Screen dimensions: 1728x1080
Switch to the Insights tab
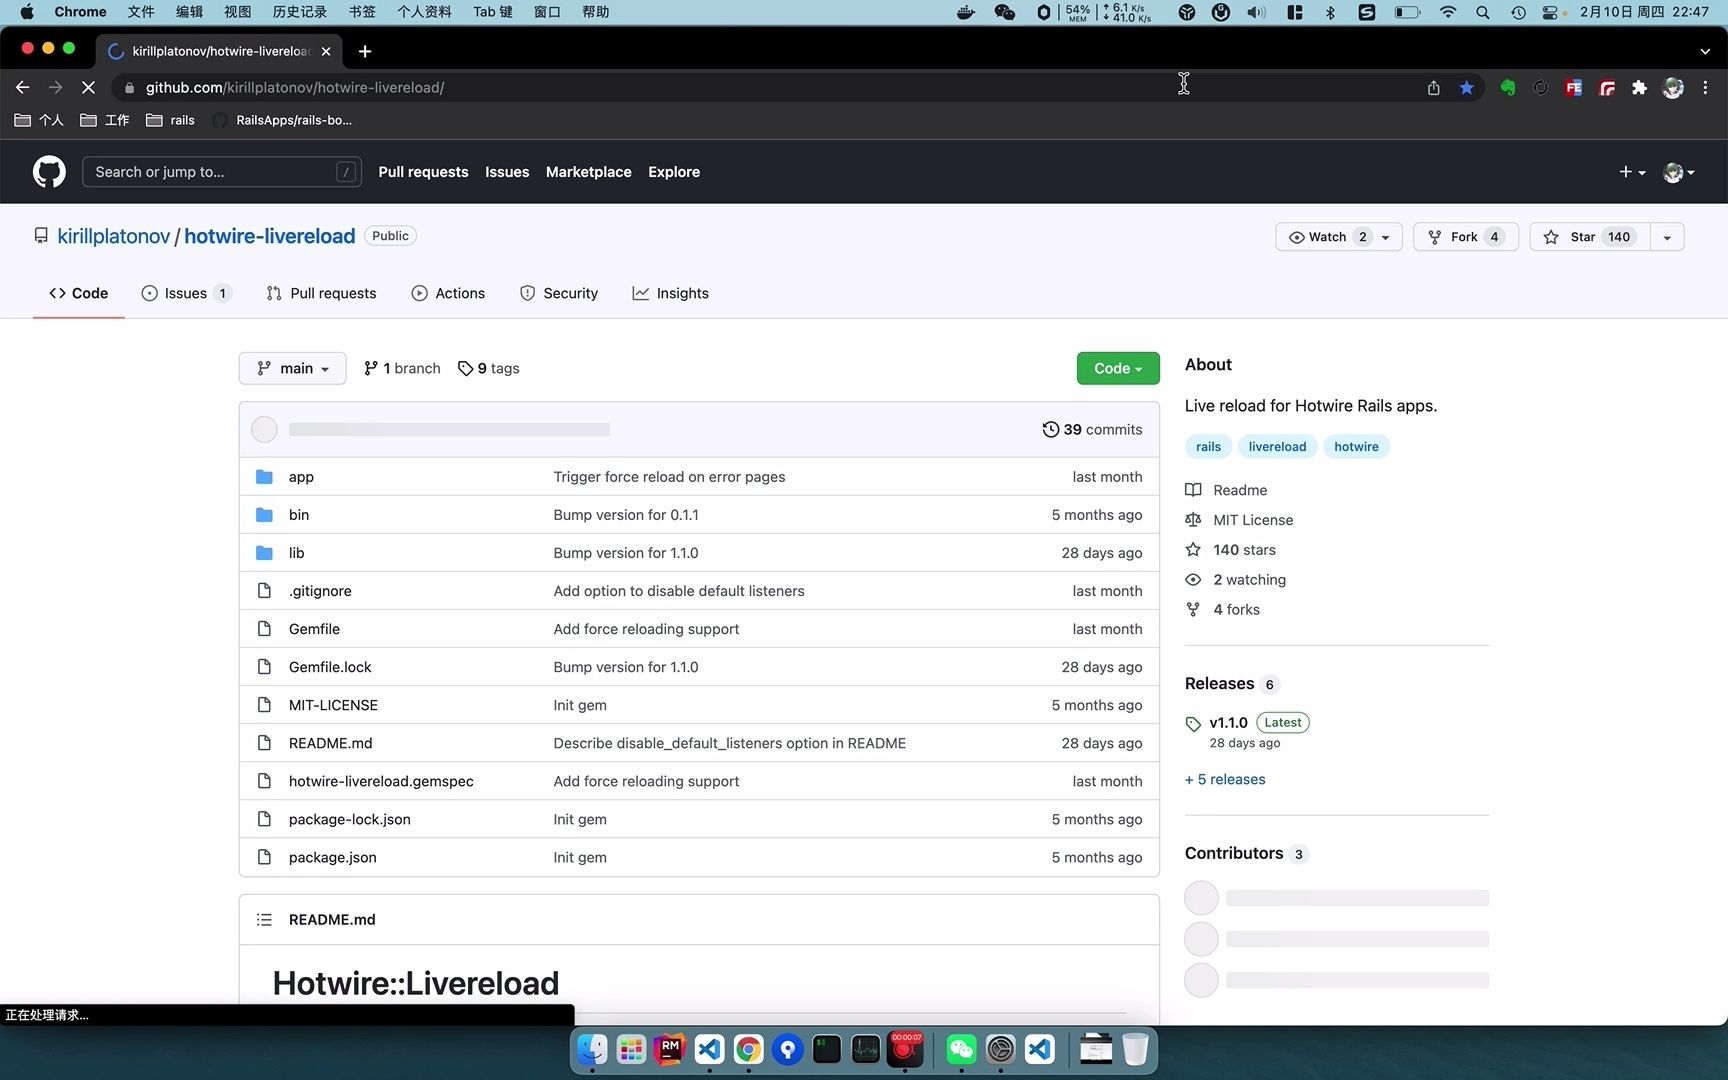pyautogui.click(x=671, y=293)
